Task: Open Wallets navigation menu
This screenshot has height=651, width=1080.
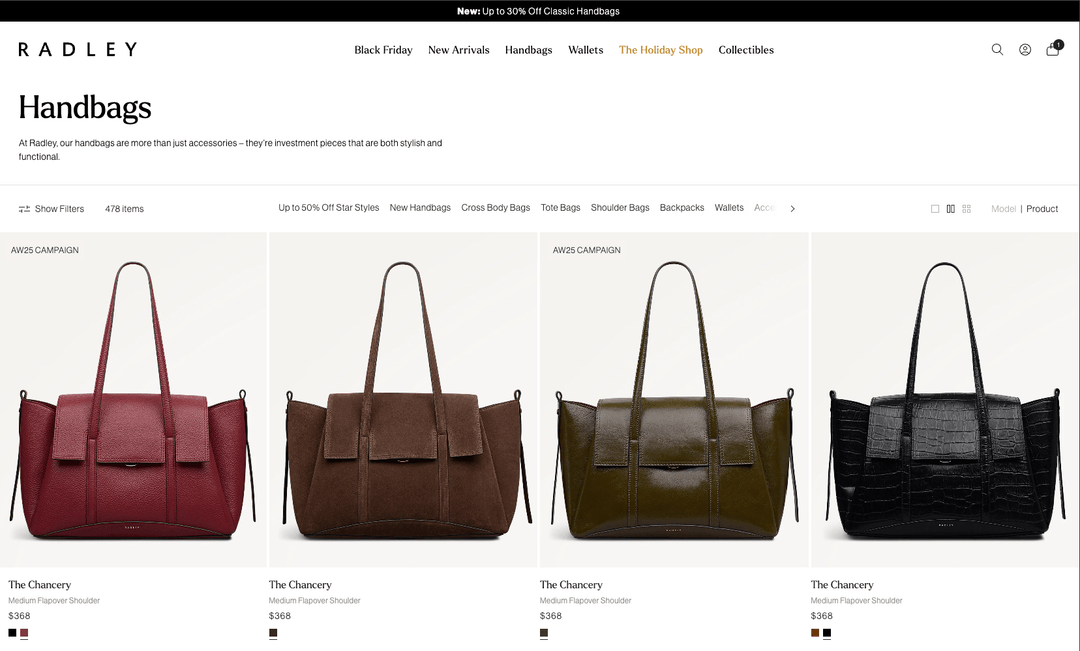Action: tap(585, 50)
